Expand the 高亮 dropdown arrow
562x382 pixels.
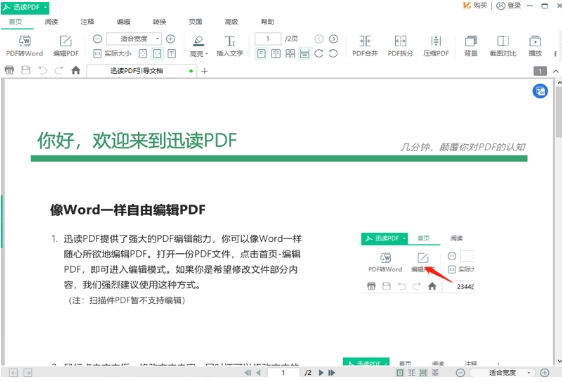click(207, 54)
